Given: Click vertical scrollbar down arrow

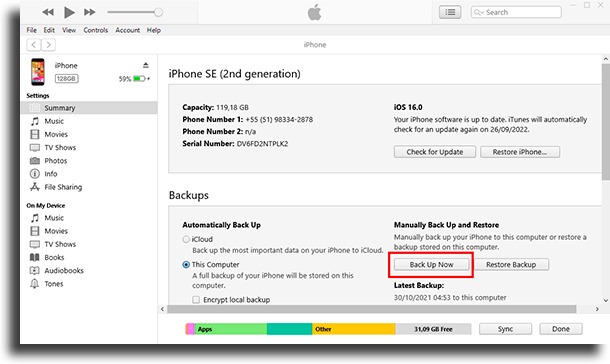Looking at the screenshot, I should (x=606, y=301).
